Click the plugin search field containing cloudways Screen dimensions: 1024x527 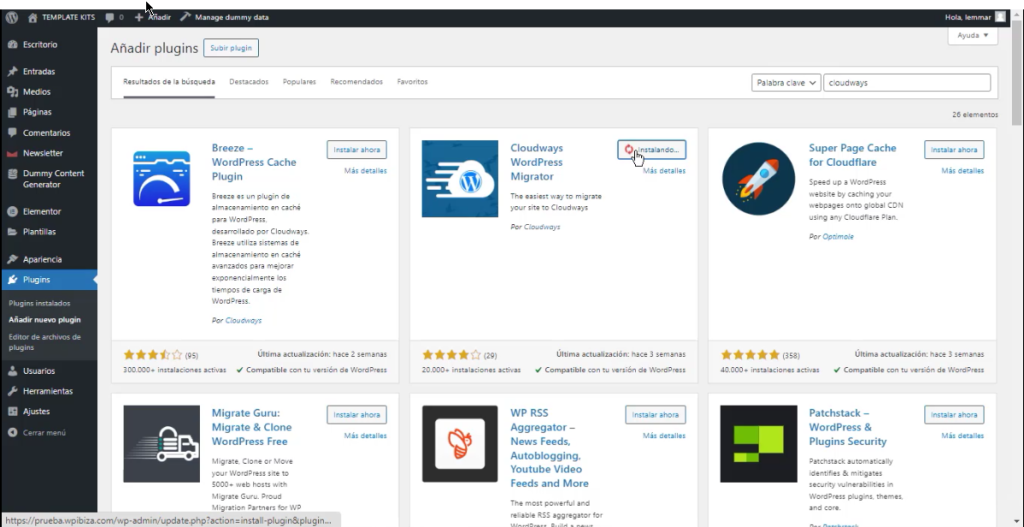coord(907,83)
